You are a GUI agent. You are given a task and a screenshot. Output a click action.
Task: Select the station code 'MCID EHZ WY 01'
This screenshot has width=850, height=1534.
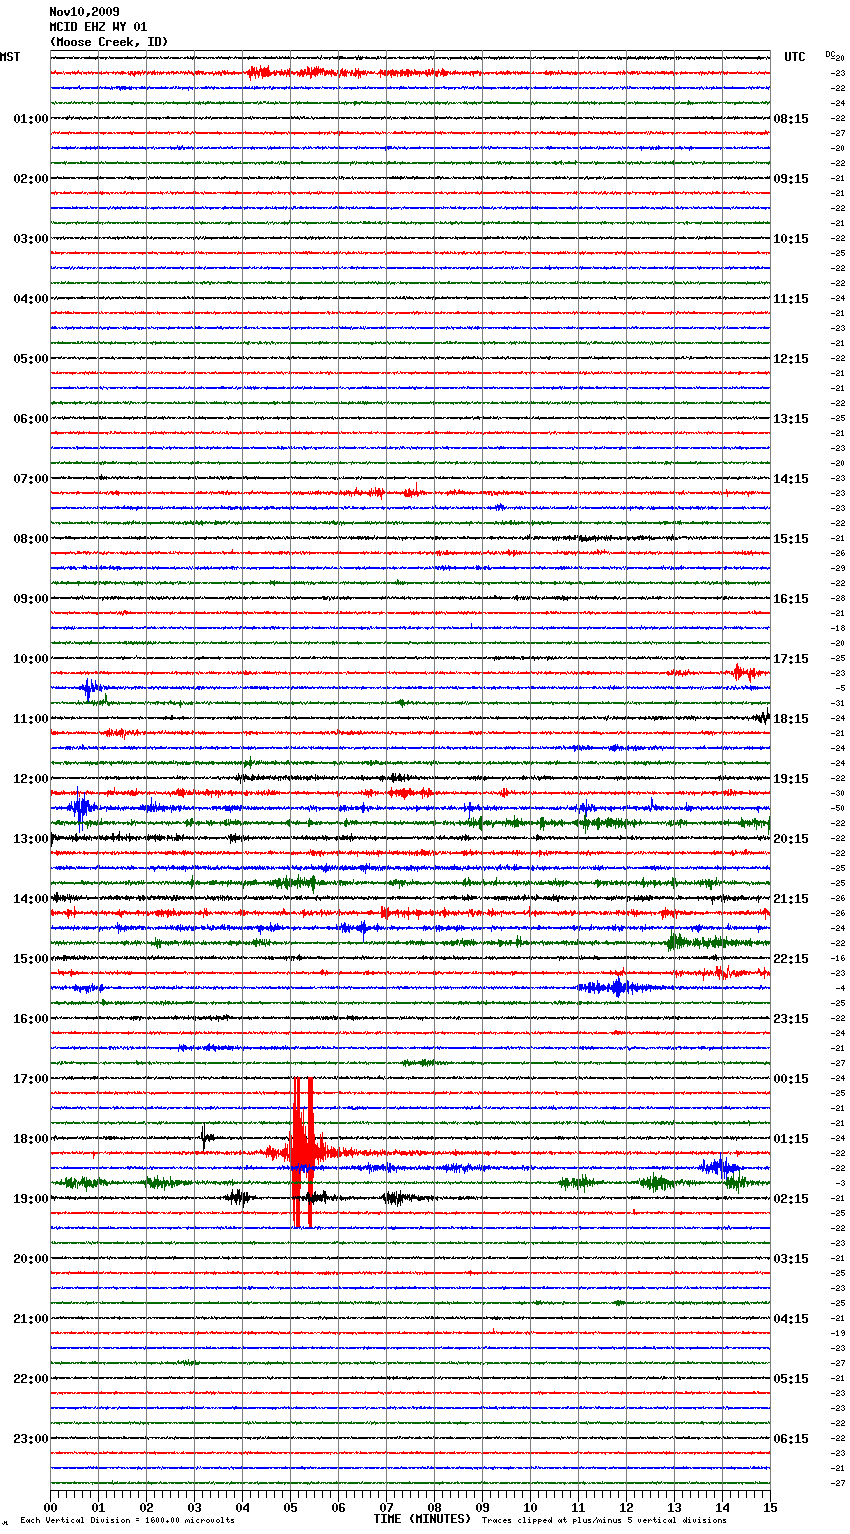[x=98, y=27]
